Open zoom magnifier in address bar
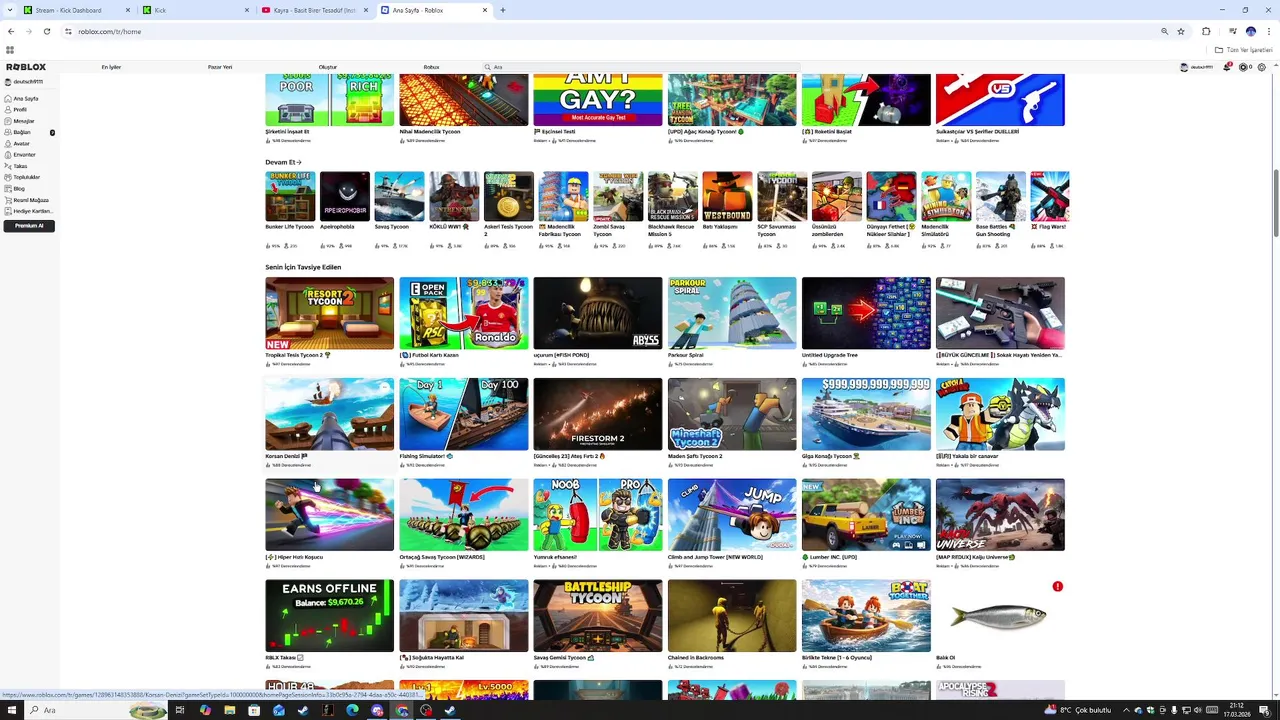Screen dimensions: 1280x720 tap(1164, 31)
